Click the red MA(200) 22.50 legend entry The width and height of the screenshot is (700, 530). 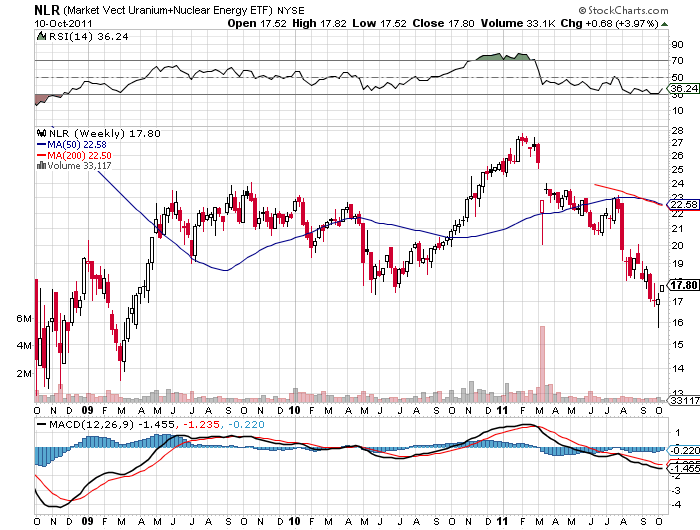(74, 155)
